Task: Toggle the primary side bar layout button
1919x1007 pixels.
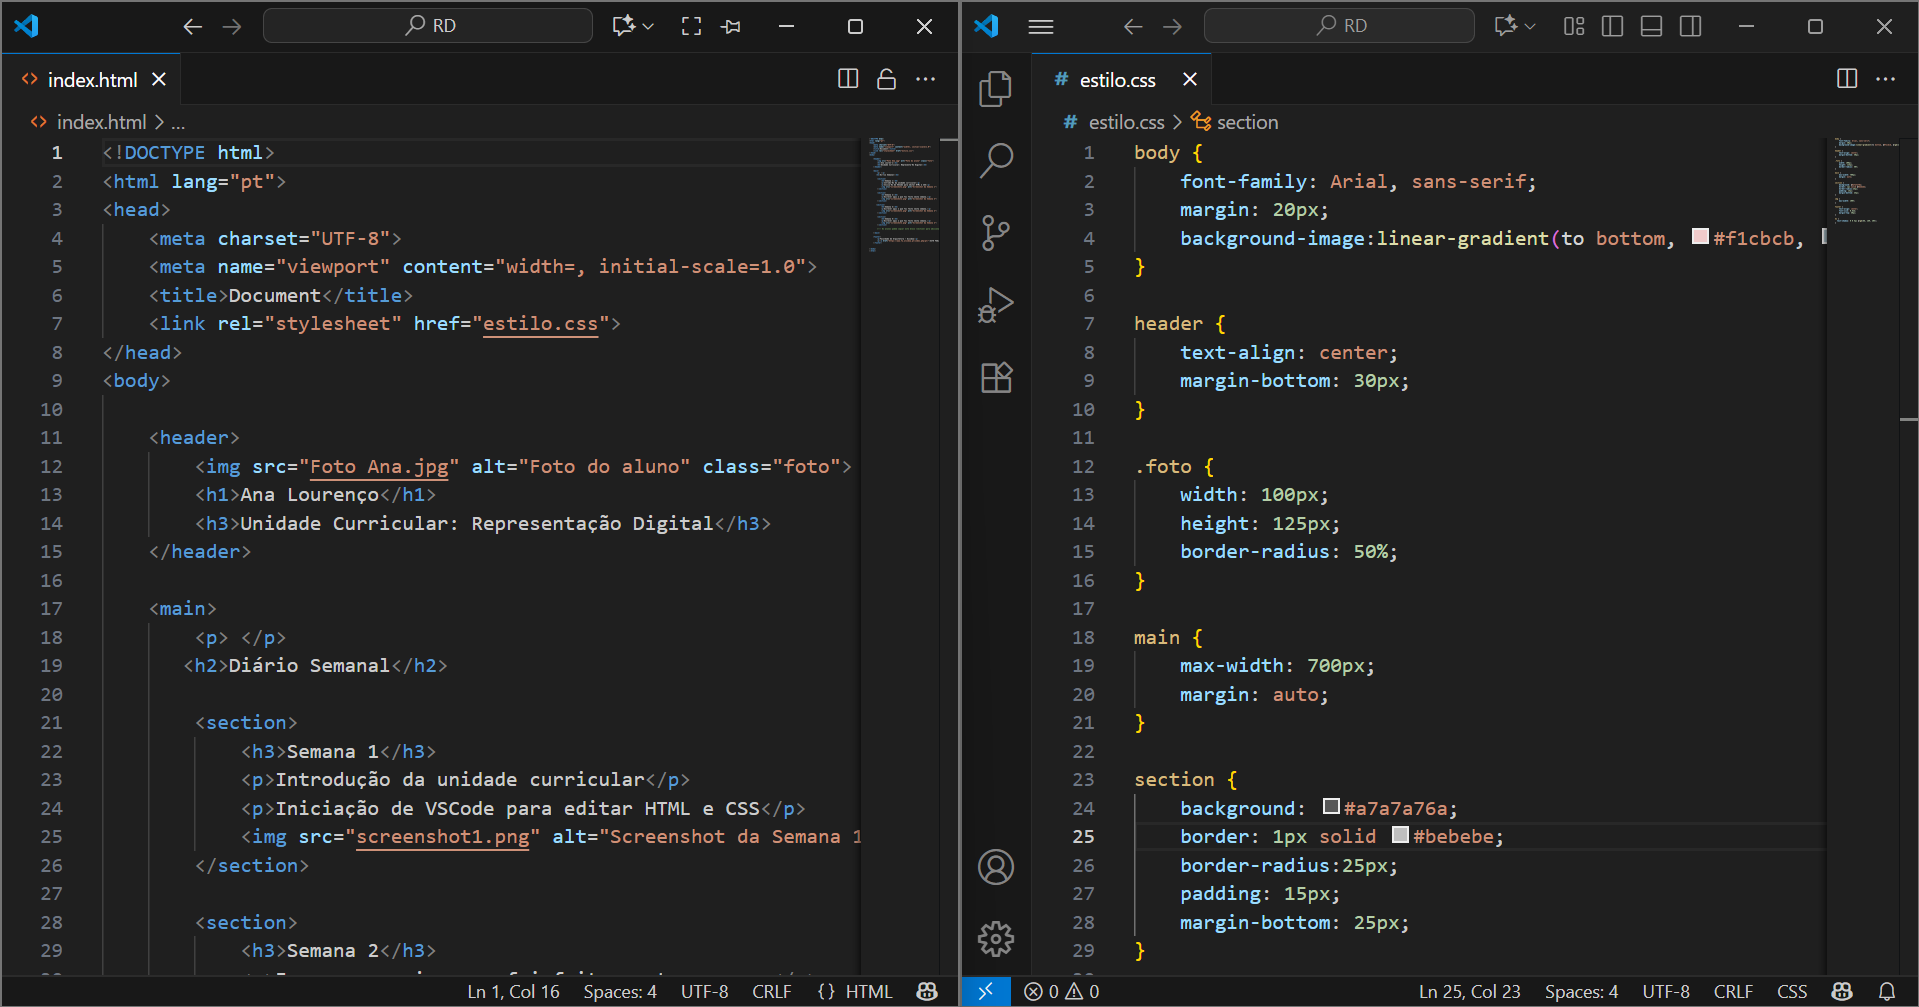Action: click(1612, 26)
